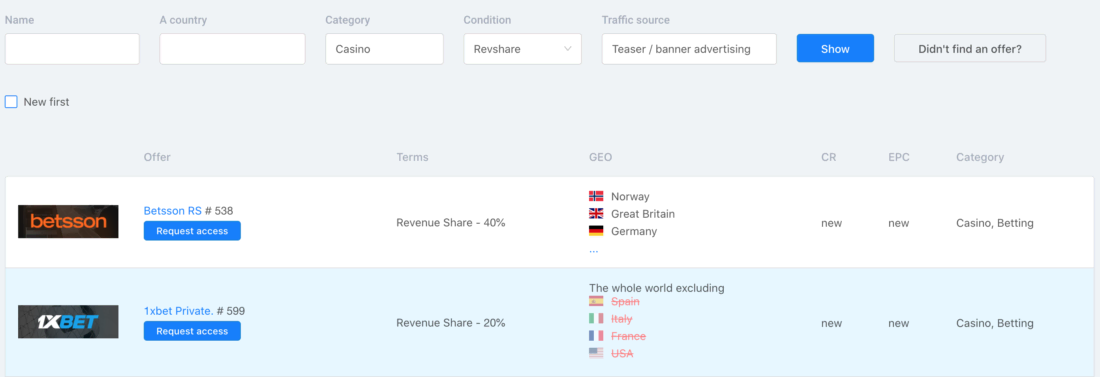Click the struck-through Italy text
This screenshot has height=377, width=1100.
click(622, 319)
